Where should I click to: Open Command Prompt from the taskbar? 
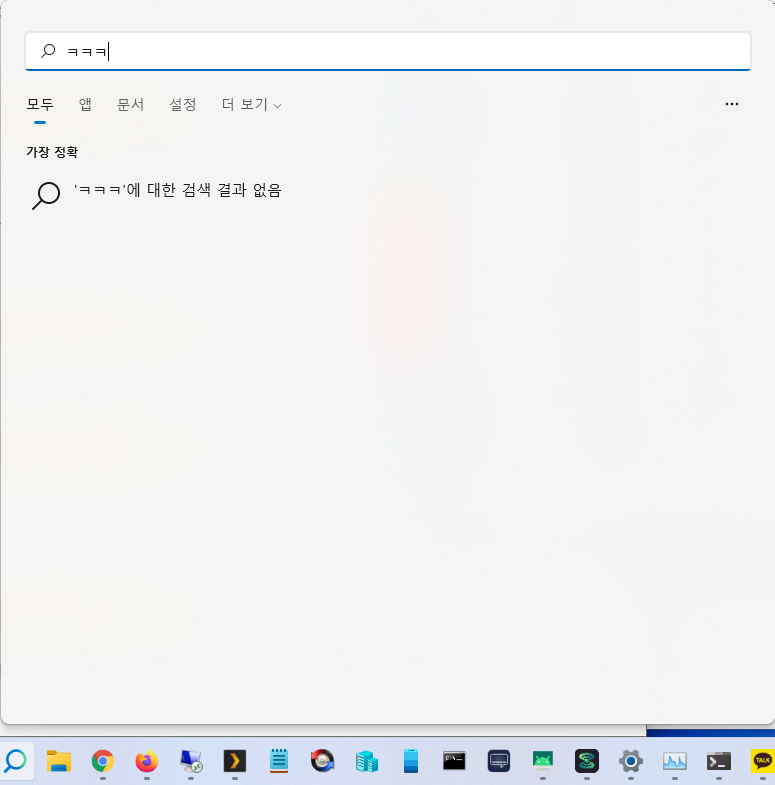pos(455,761)
